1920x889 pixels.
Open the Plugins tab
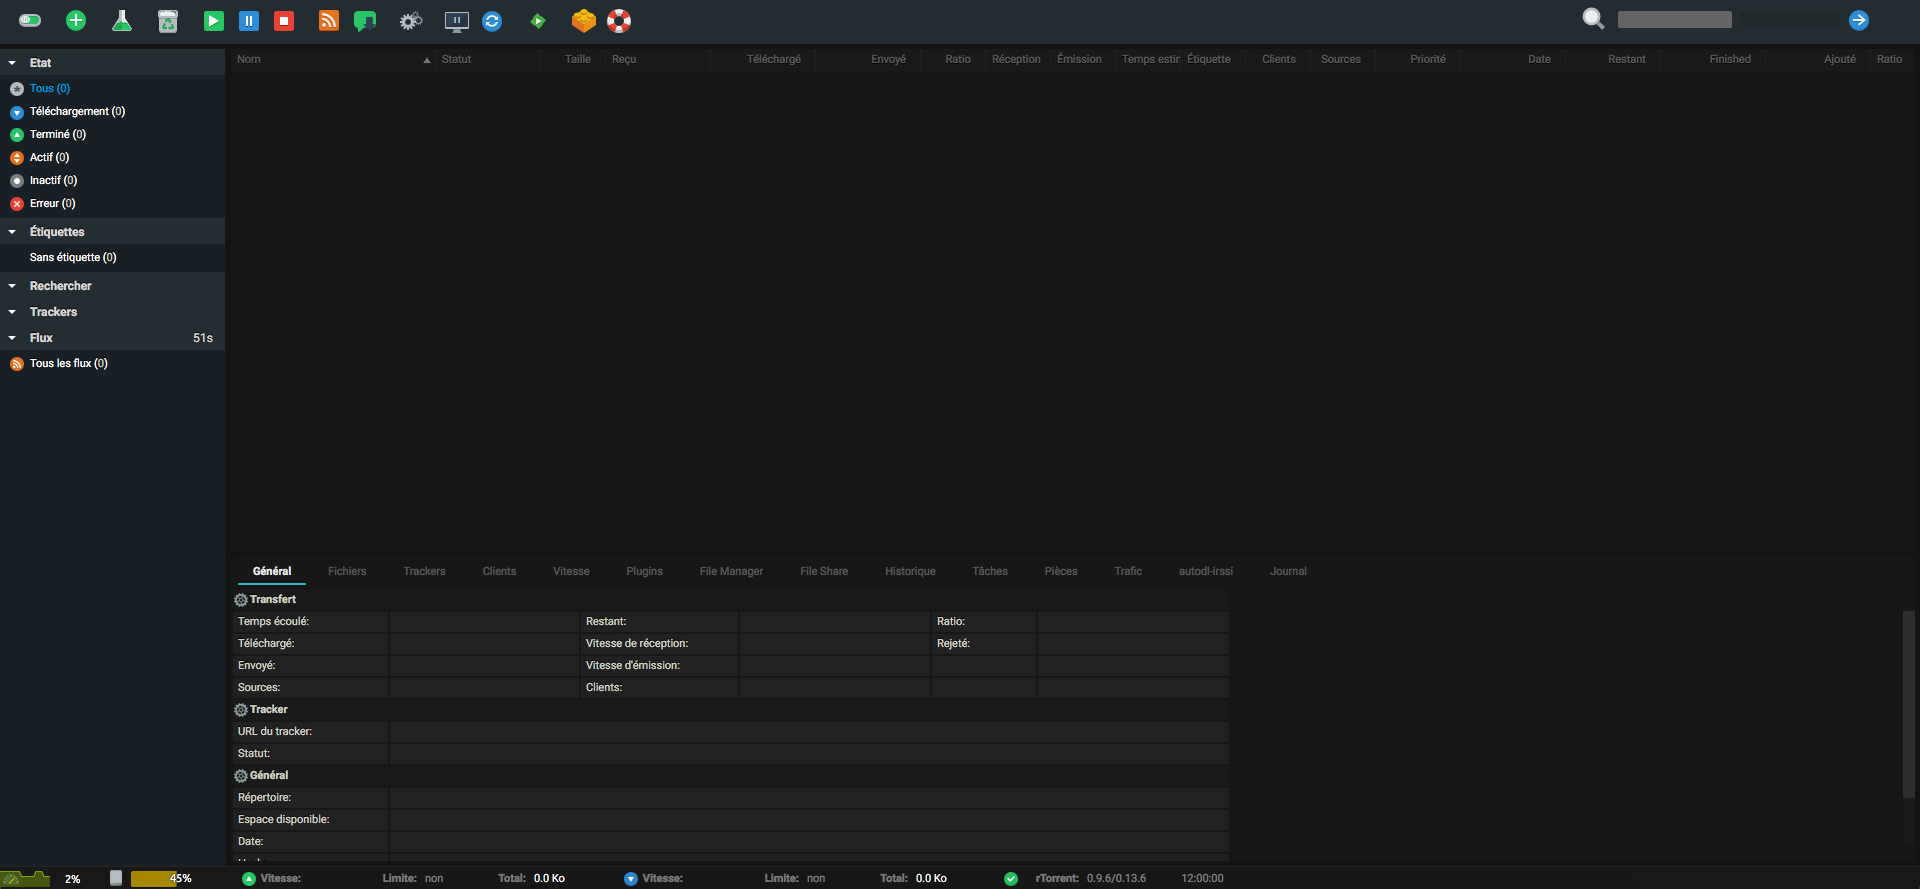pos(644,571)
